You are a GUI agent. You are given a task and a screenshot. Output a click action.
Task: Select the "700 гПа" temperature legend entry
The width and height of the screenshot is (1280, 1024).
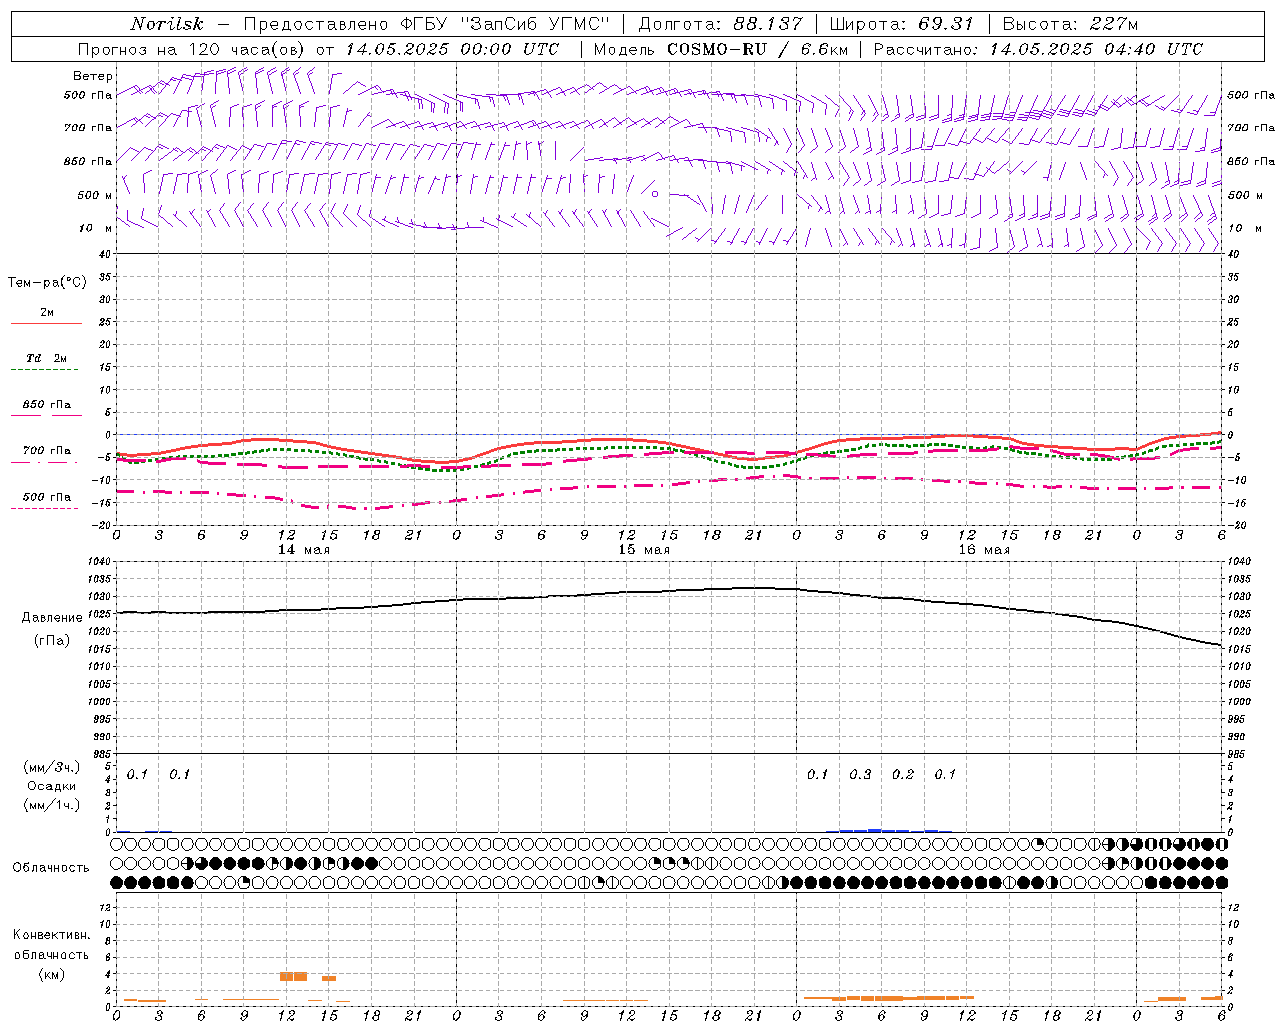pyautogui.click(x=47, y=450)
